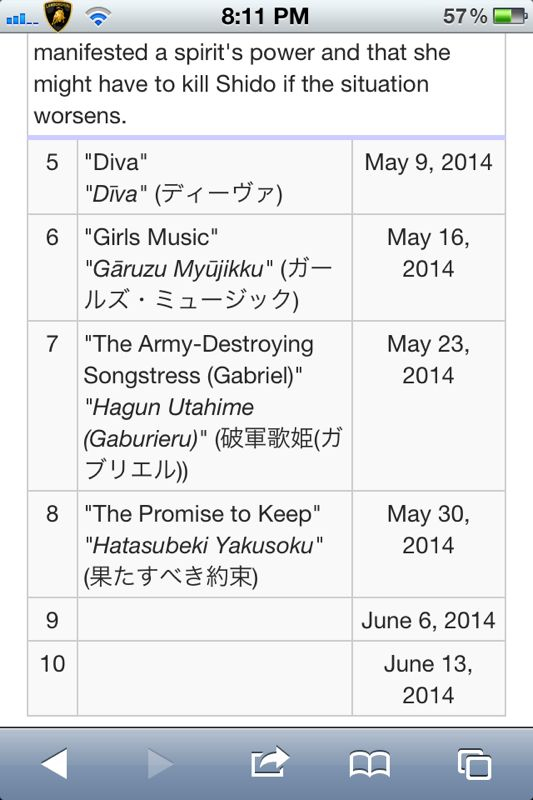Tap the cellular signal bars
Image resolution: width=533 pixels, height=800 pixels.
(22, 19)
